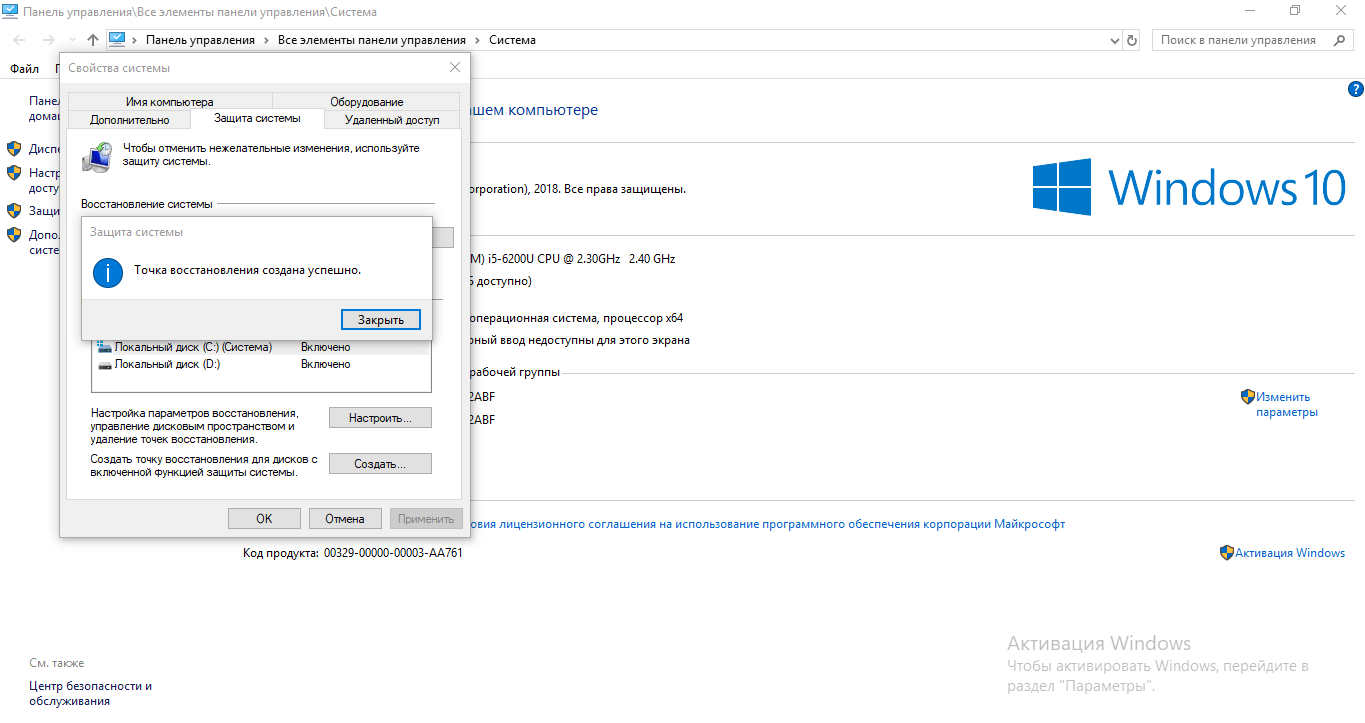
Task: Close the restore point created message
Action: point(380,320)
